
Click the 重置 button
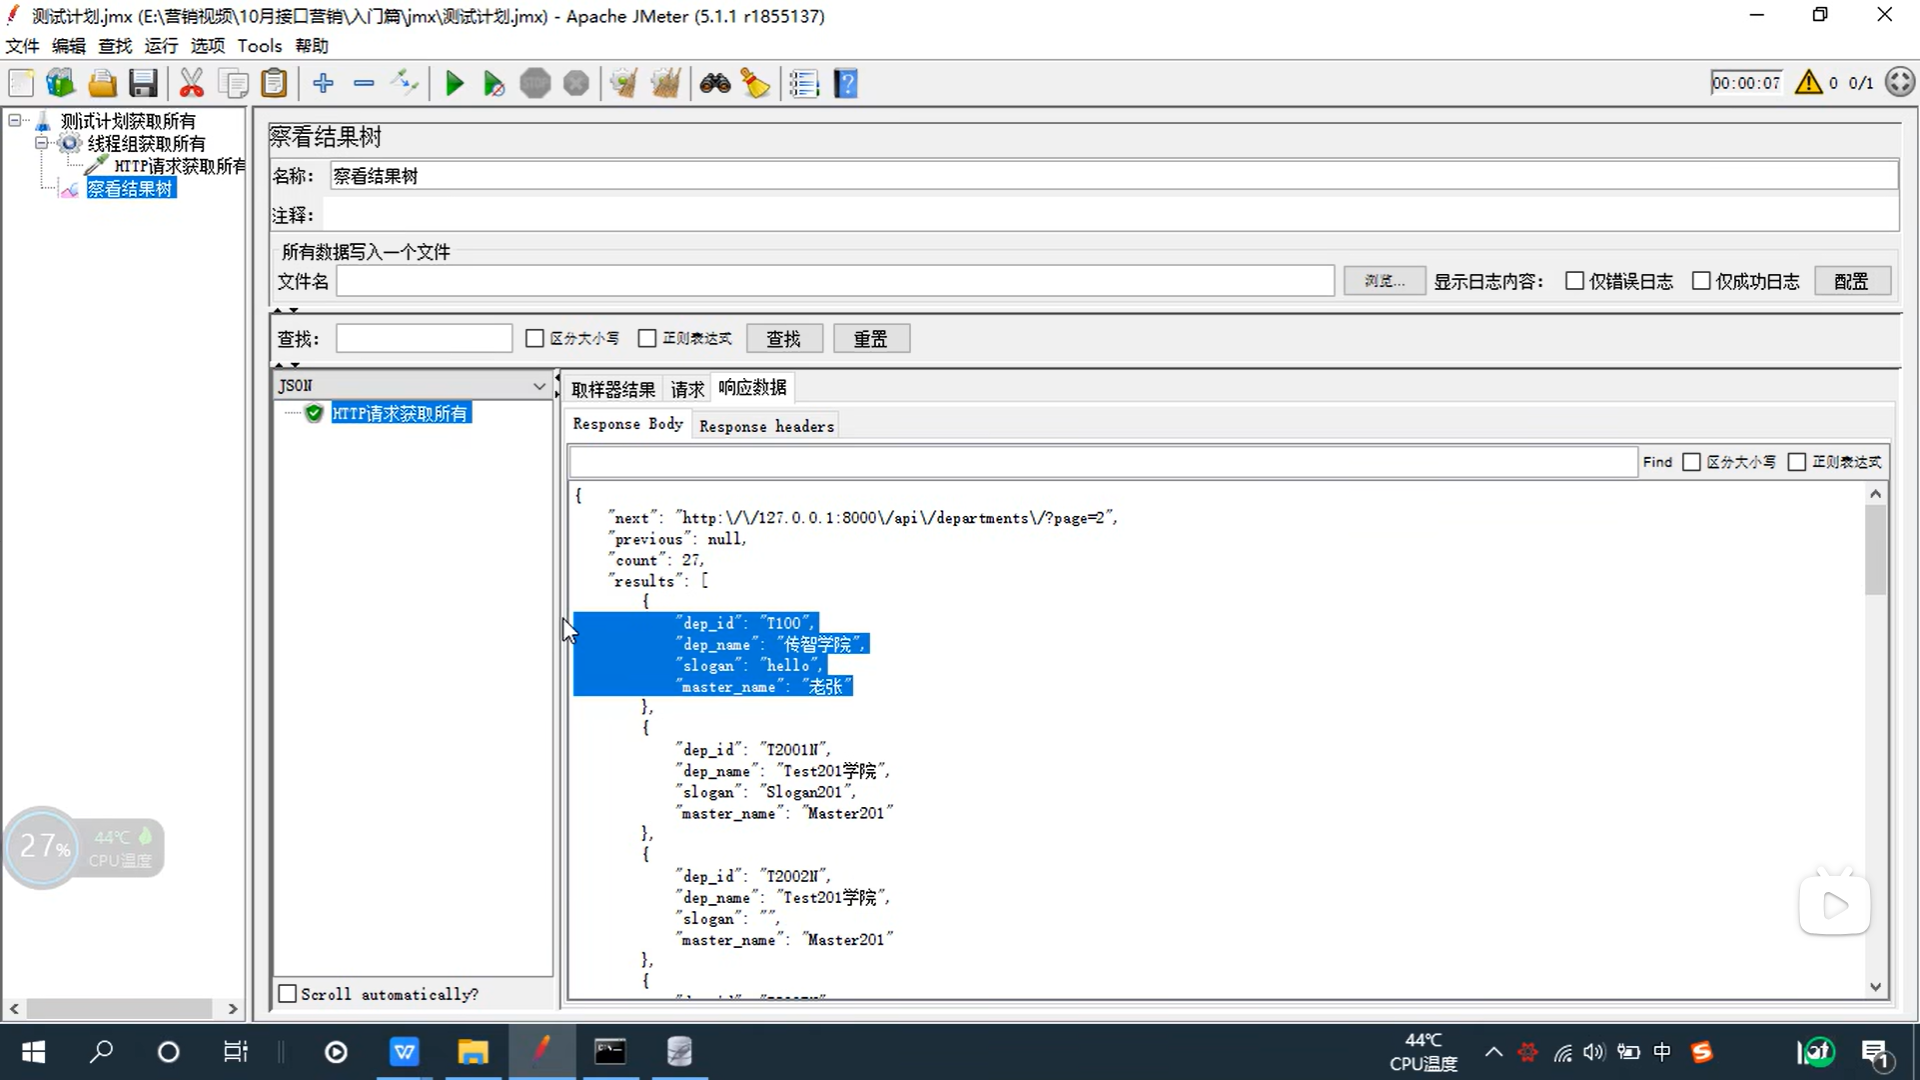click(870, 339)
